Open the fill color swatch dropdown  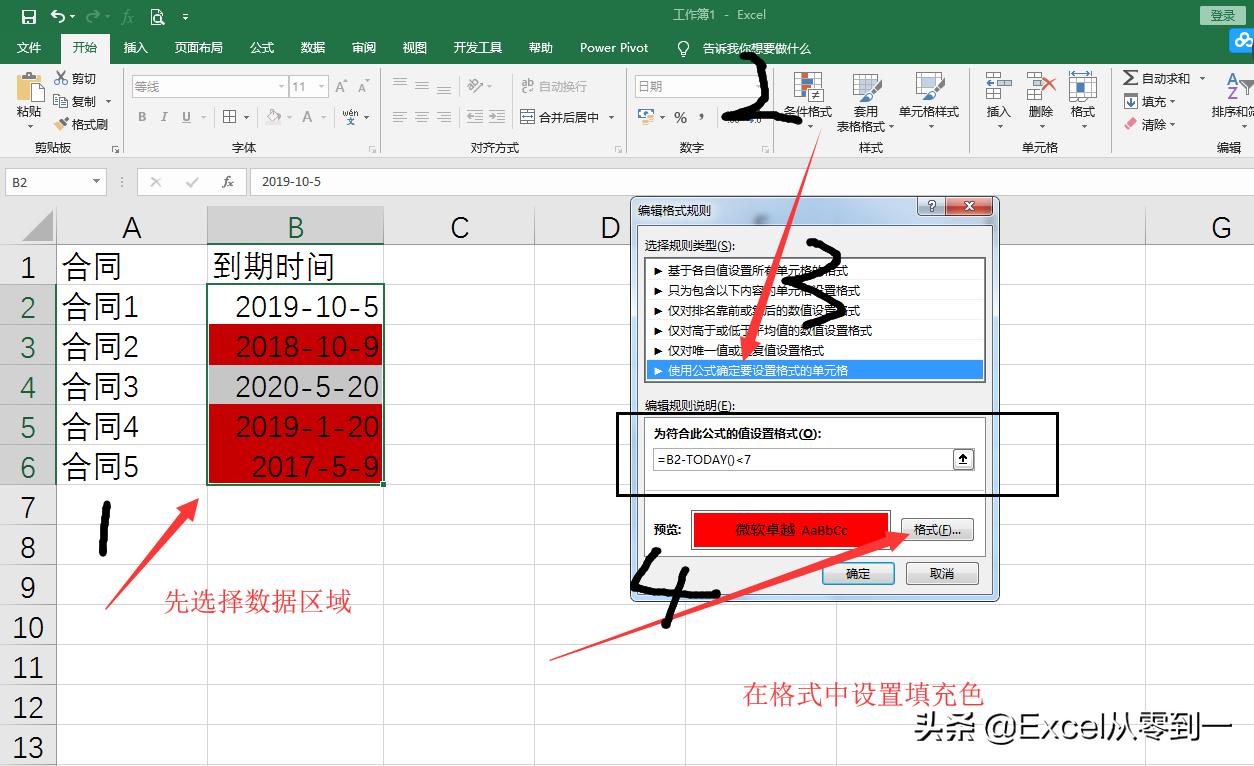click(x=290, y=117)
